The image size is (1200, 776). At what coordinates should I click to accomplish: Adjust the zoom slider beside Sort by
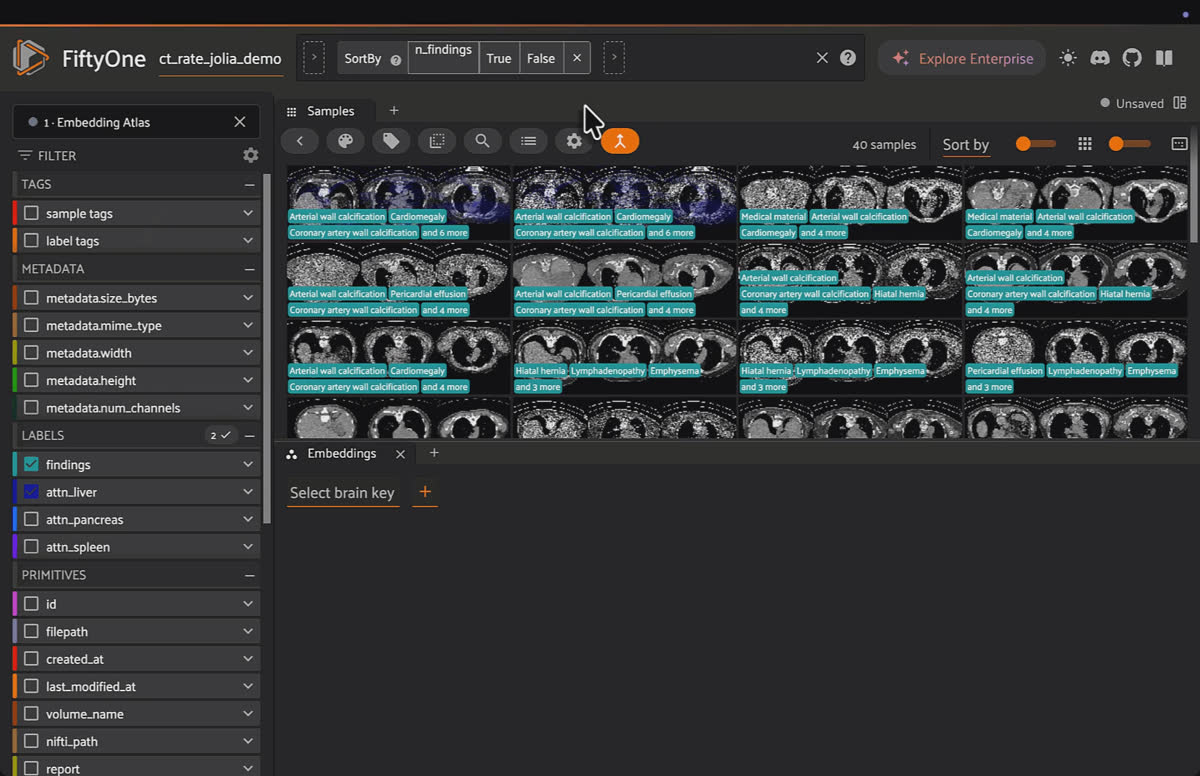tap(1035, 144)
